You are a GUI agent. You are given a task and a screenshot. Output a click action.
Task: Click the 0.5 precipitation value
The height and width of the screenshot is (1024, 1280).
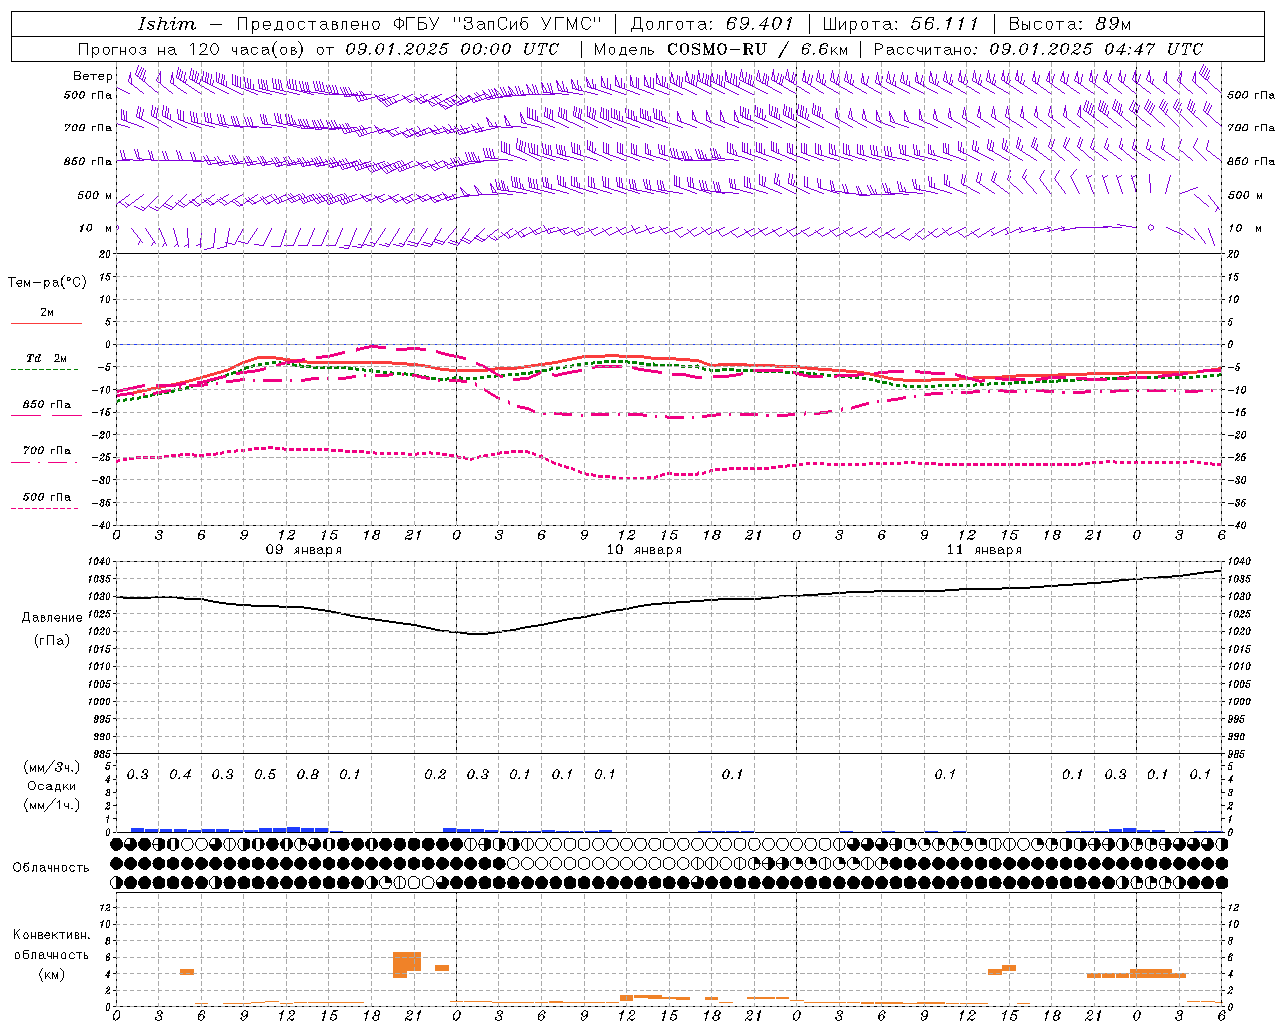[265, 775]
